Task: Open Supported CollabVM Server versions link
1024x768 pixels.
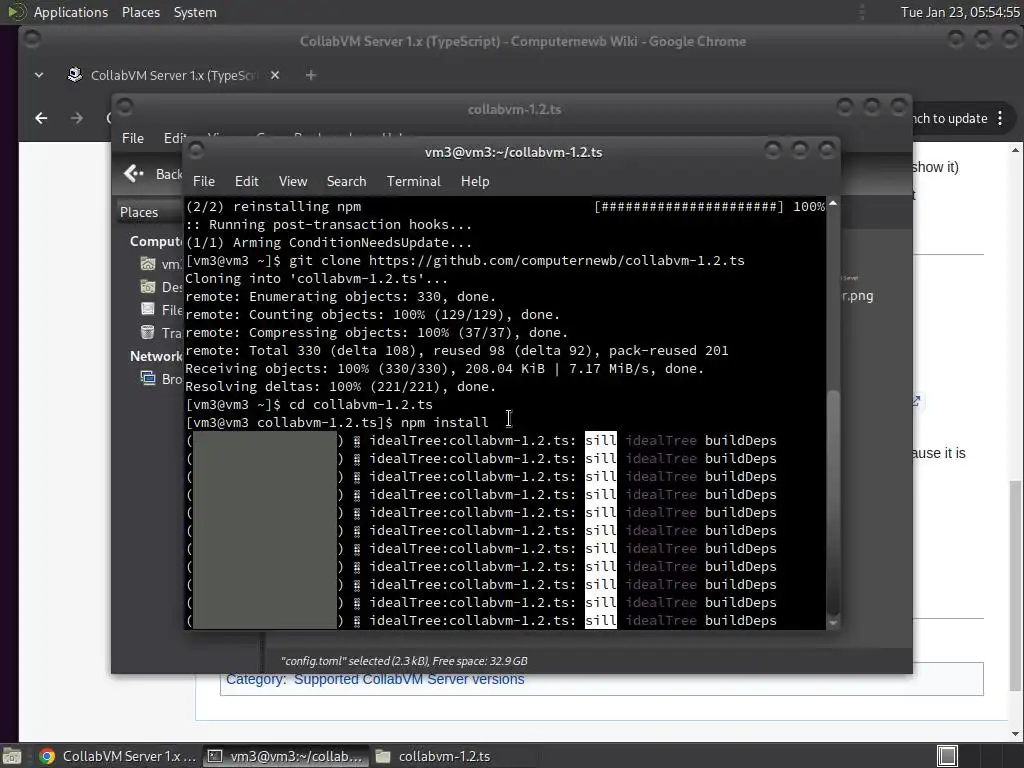Action: (x=409, y=680)
